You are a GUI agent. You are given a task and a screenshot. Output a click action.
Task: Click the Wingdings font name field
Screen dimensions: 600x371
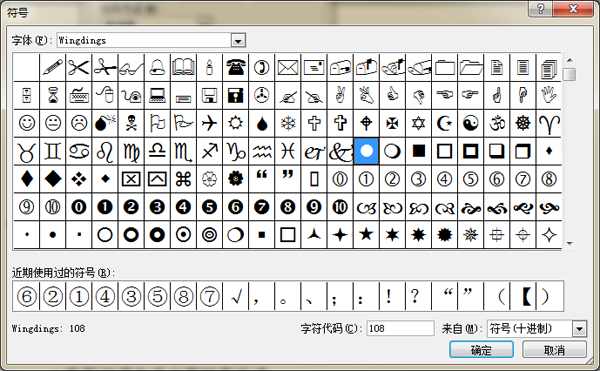click(x=144, y=40)
